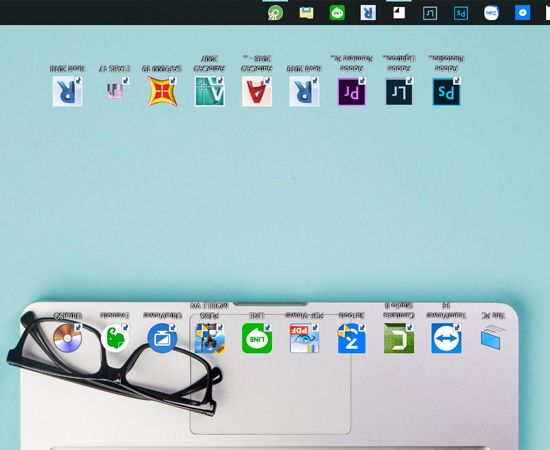Open the UltraViewer desktop shortcut
This screenshot has height=450, width=550.
162,338
